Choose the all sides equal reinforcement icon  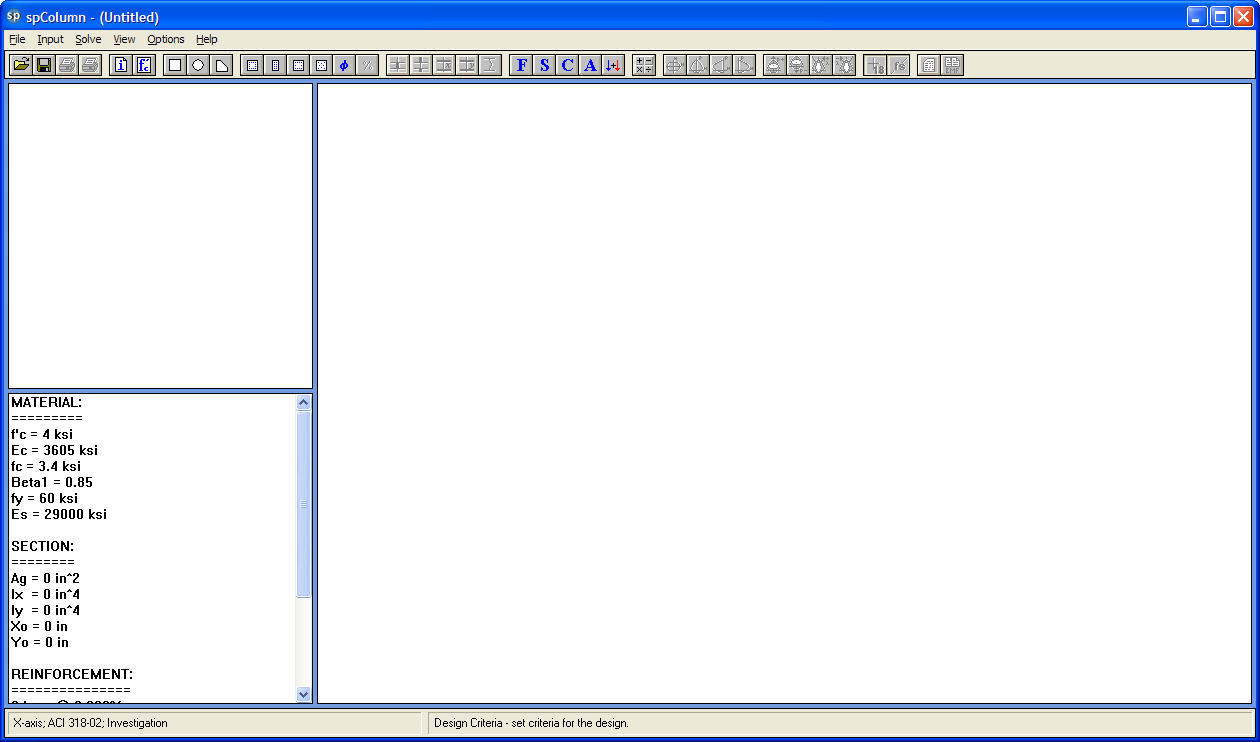pos(252,65)
